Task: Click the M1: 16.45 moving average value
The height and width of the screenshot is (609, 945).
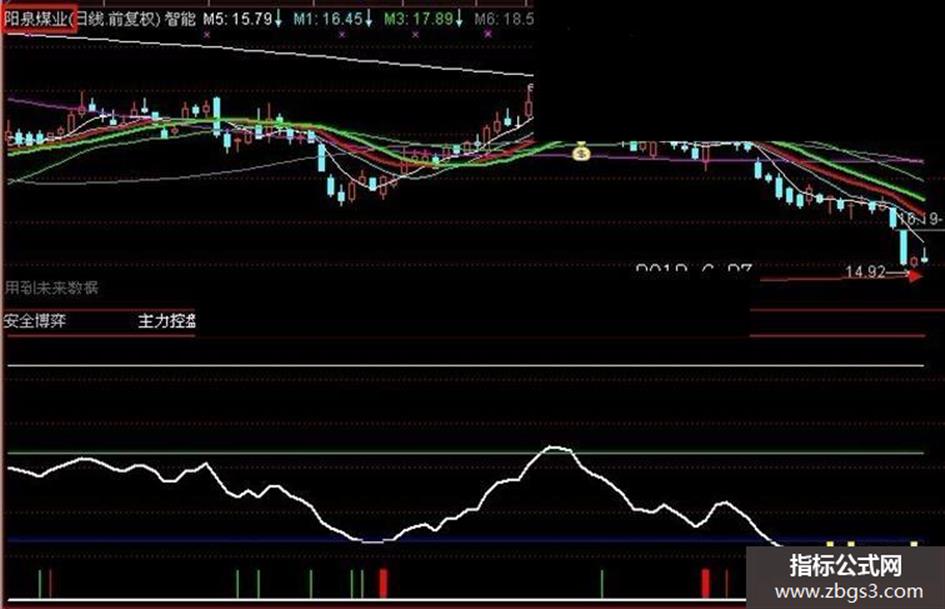Action: pyautogui.click(x=328, y=19)
